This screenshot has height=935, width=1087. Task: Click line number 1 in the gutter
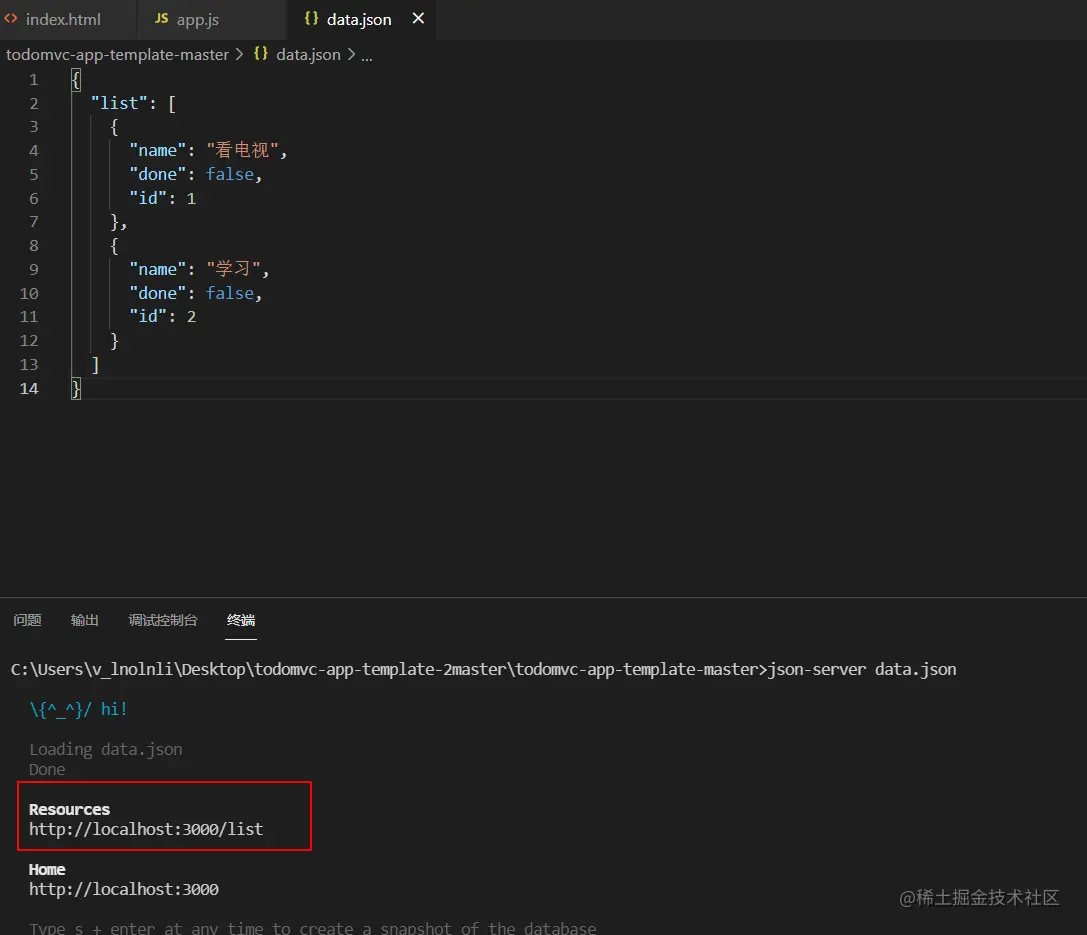click(33, 80)
